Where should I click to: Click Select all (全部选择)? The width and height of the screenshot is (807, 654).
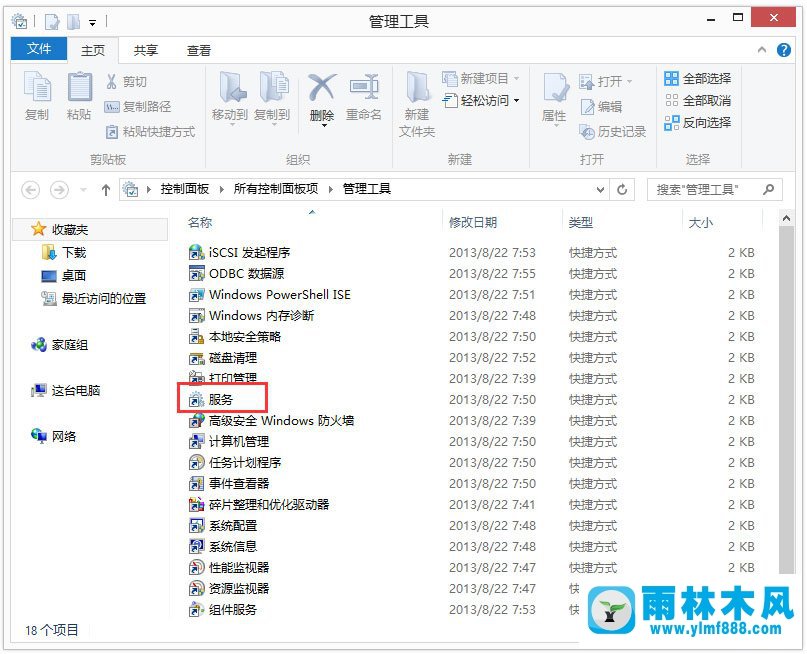pyautogui.click(x=697, y=78)
